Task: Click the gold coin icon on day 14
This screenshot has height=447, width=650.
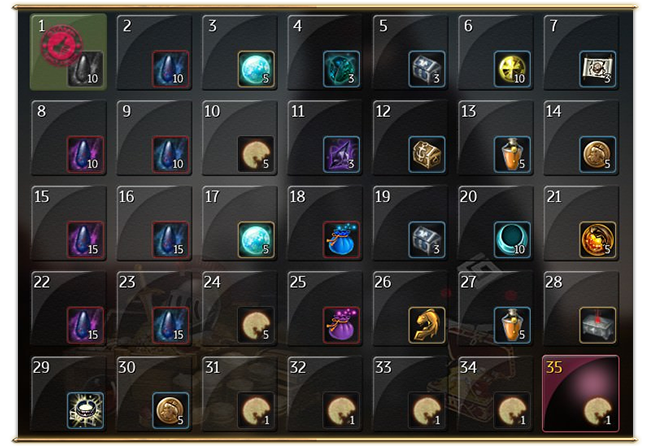Action: (x=597, y=154)
